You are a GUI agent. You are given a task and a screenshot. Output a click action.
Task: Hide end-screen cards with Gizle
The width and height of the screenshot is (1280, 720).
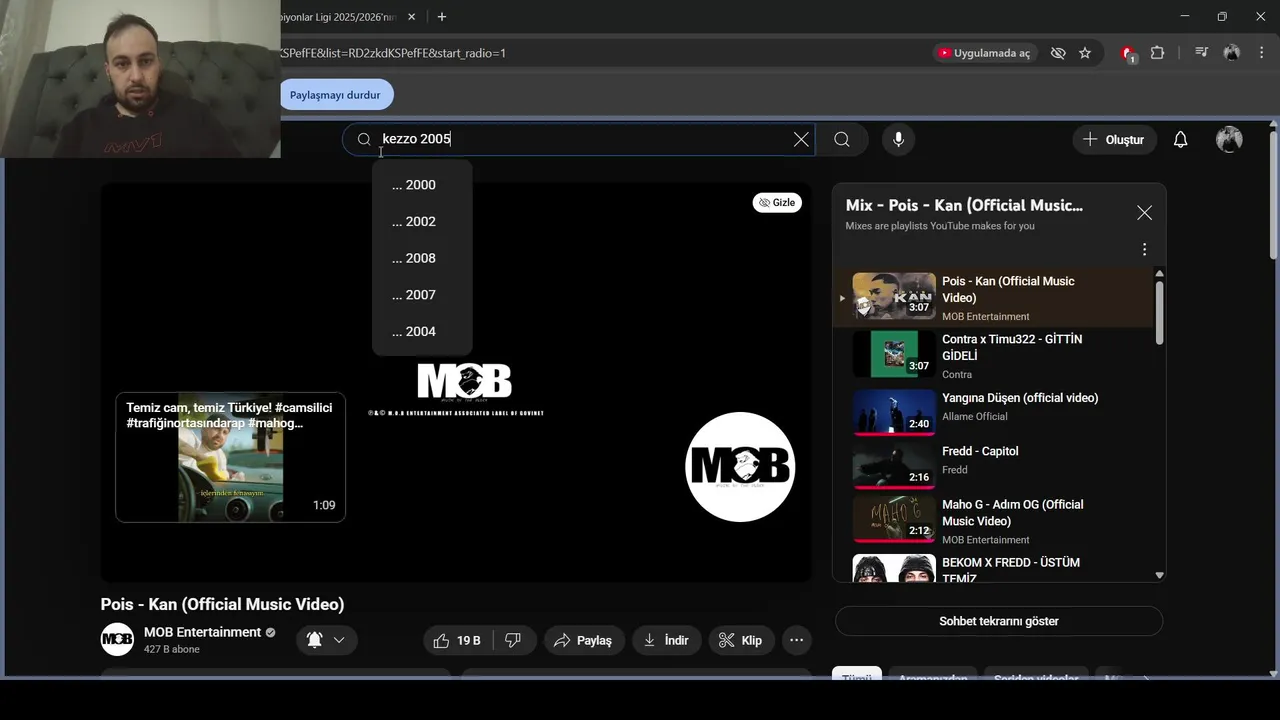point(777,203)
